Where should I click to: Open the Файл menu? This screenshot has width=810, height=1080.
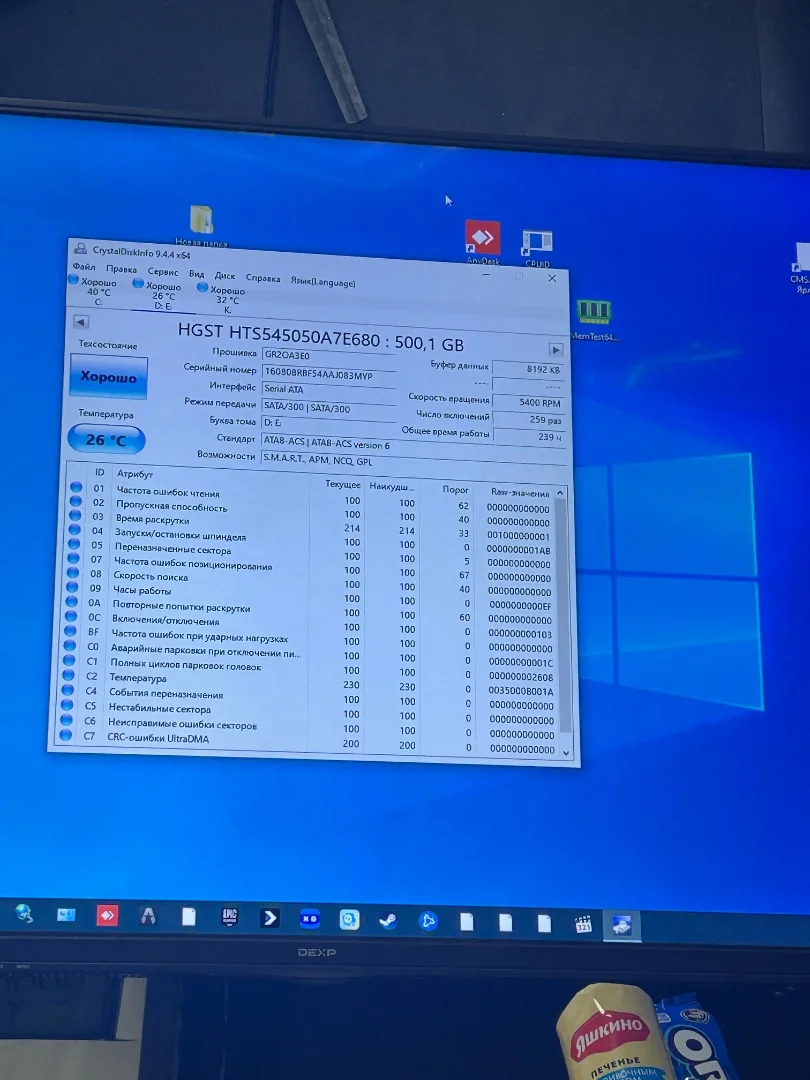(83, 267)
